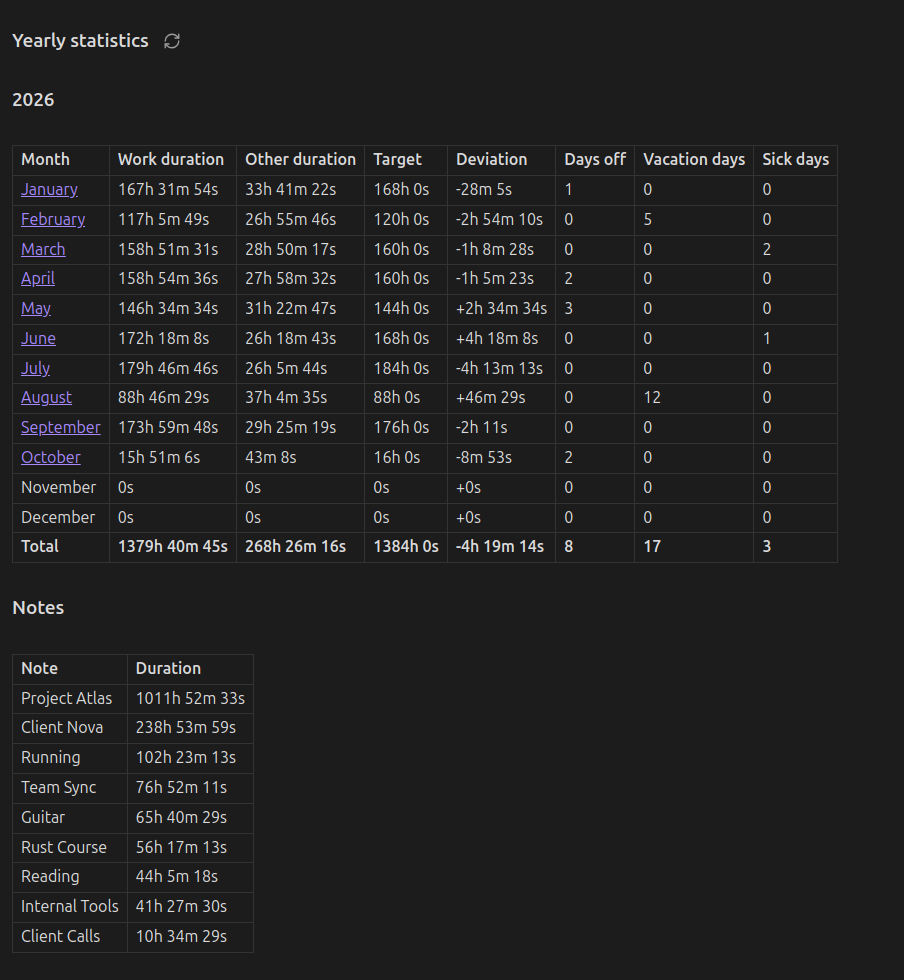Select April work duration 158h 54m 36s
The height and width of the screenshot is (980, 904).
tap(168, 279)
